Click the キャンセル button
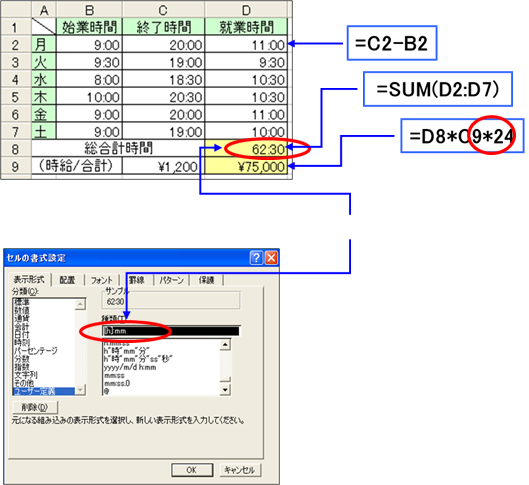The height and width of the screenshot is (485, 529). click(x=240, y=470)
